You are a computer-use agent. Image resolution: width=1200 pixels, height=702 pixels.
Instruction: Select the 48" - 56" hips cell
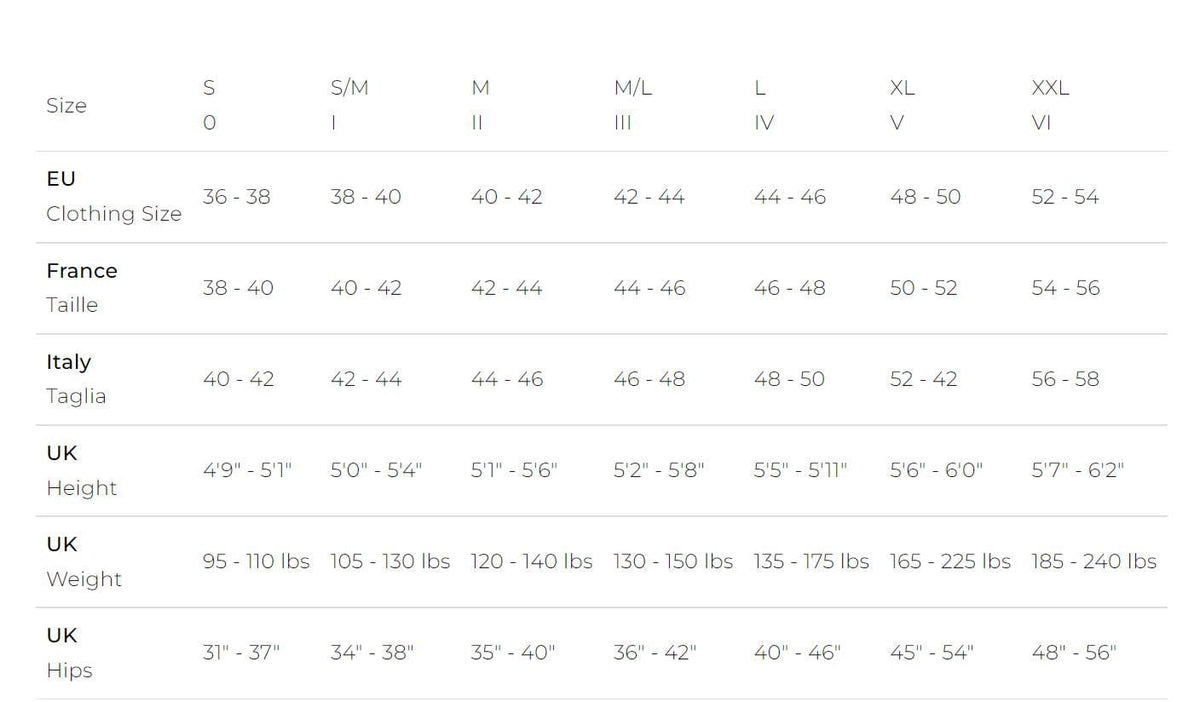pyautogui.click(x=1073, y=653)
